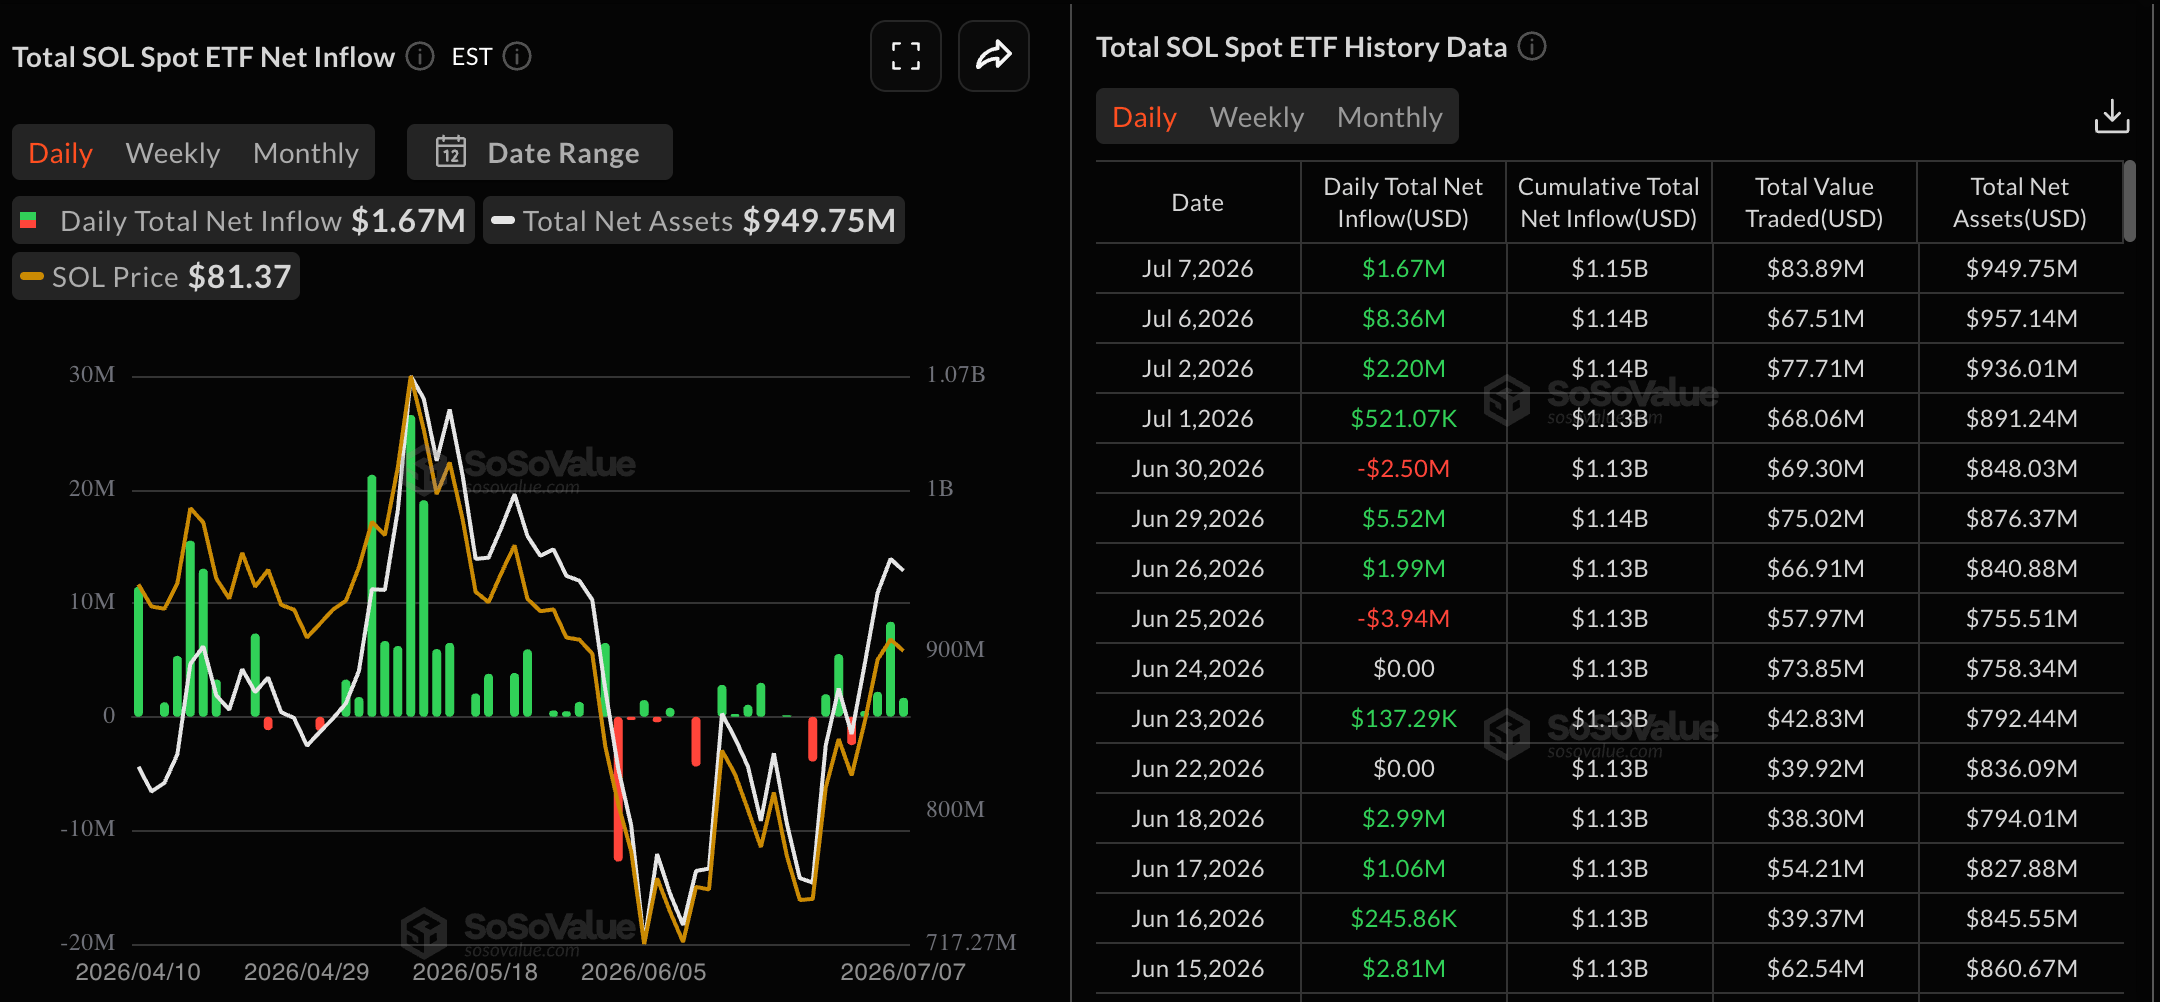Image resolution: width=2160 pixels, height=1002 pixels.
Task: Click Total Net Assets(USD) column header
Action: click(2020, 202)
